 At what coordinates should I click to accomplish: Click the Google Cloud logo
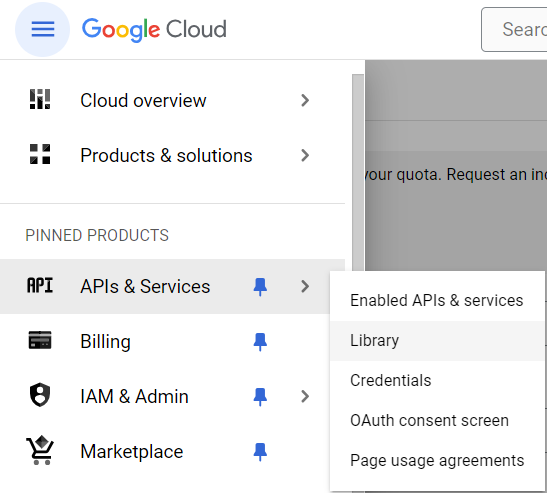coord(154,29)
